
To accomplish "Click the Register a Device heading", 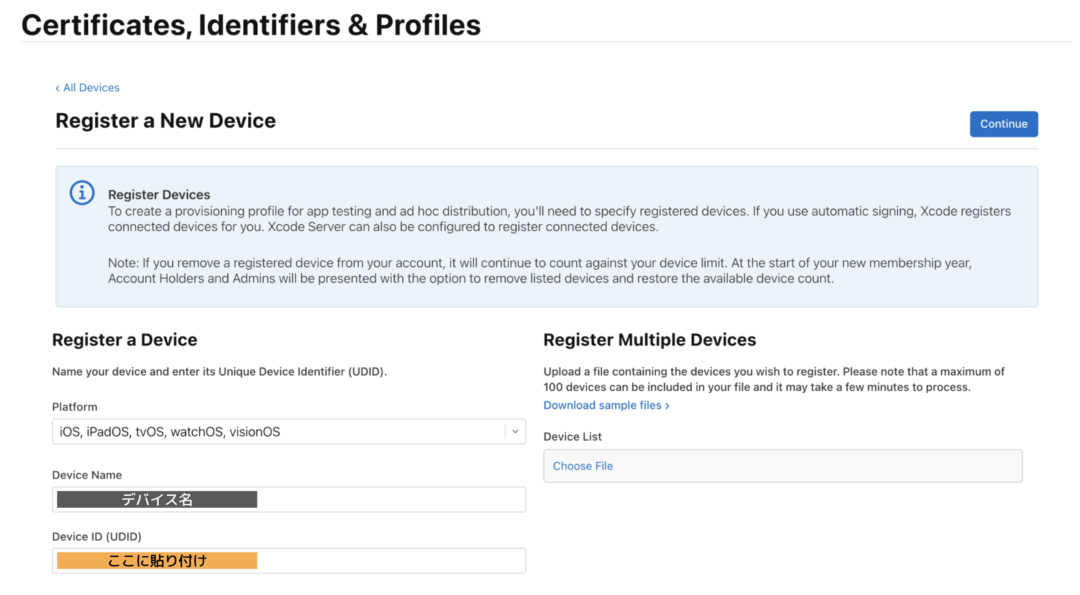I will pos(125,340).
